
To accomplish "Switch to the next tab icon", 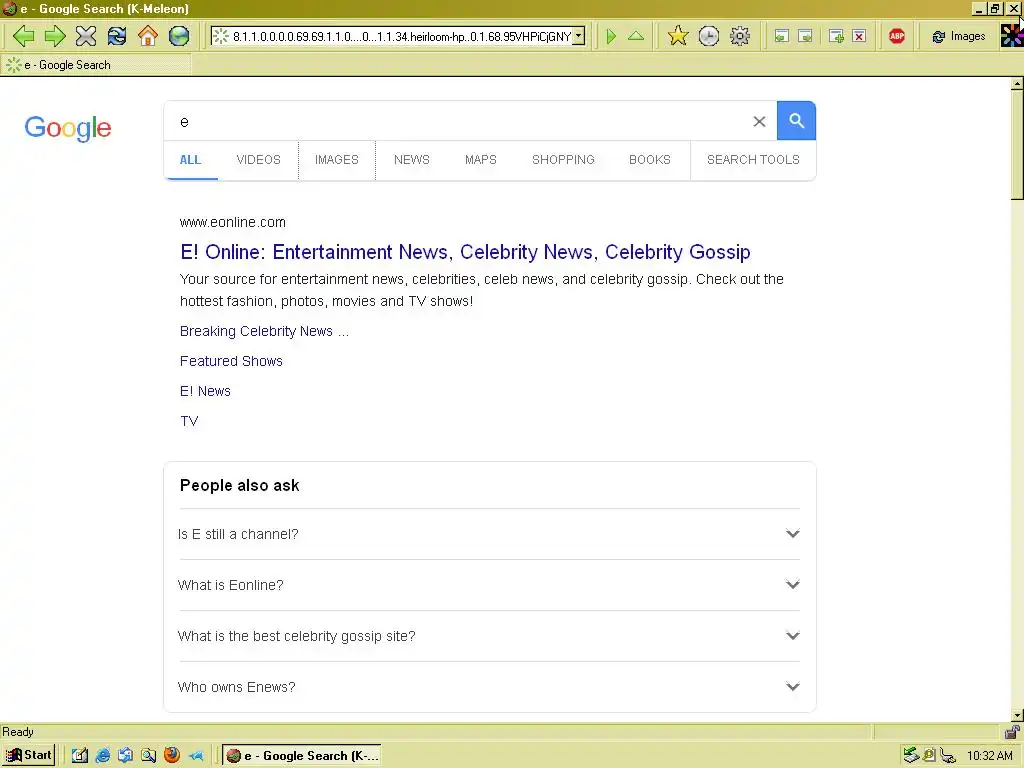I will tap(806, 37).
